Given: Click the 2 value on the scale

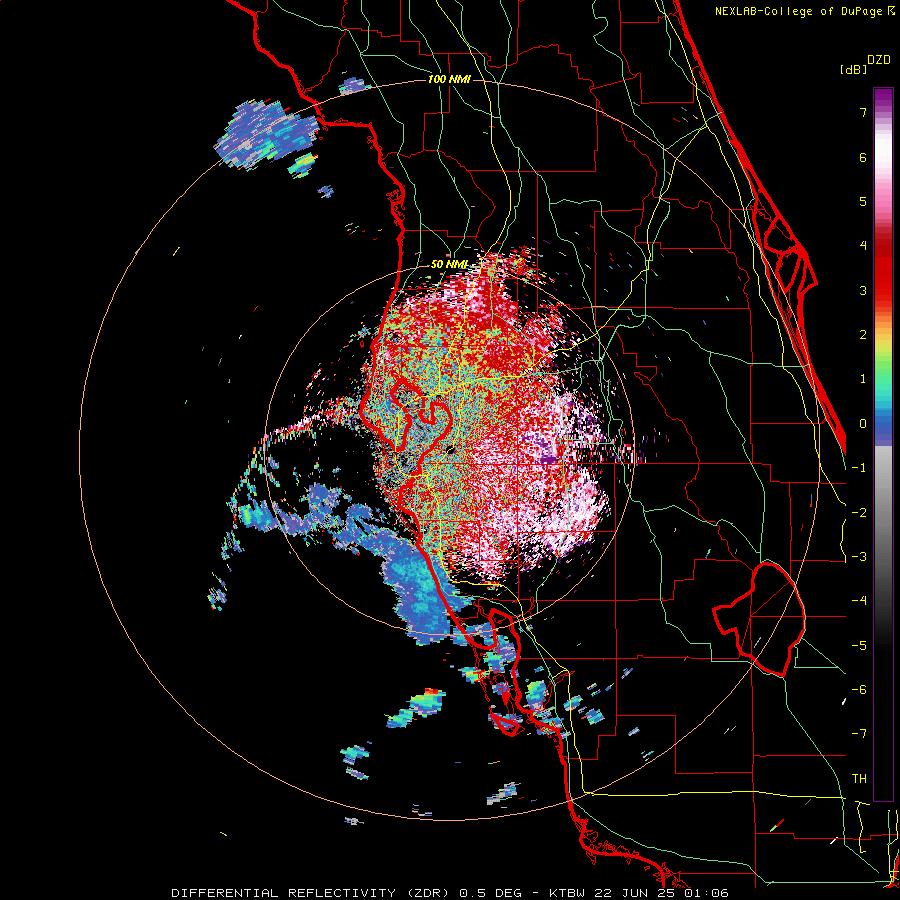Looking at the screenshot, I should [863, 335].
